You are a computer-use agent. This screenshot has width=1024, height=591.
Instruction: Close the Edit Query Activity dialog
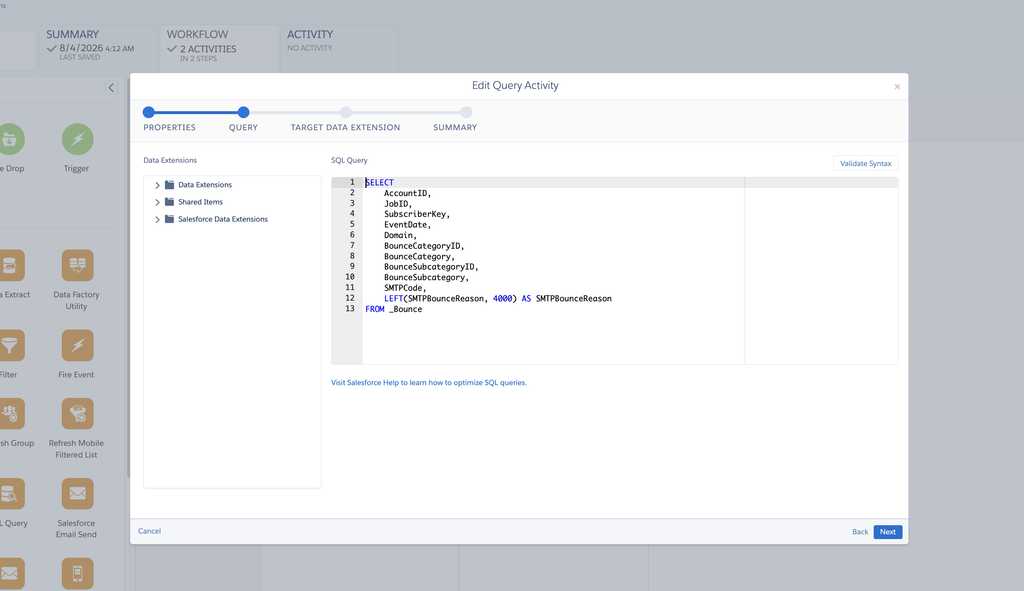(x=897, y=86)
